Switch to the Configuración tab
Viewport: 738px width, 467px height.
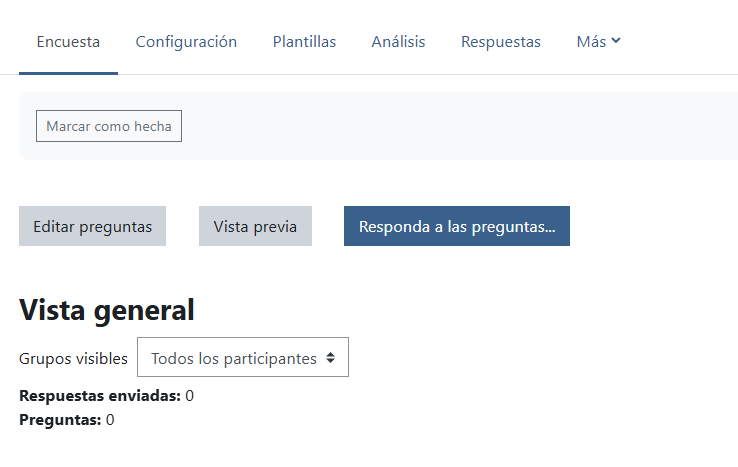(186, 42)
